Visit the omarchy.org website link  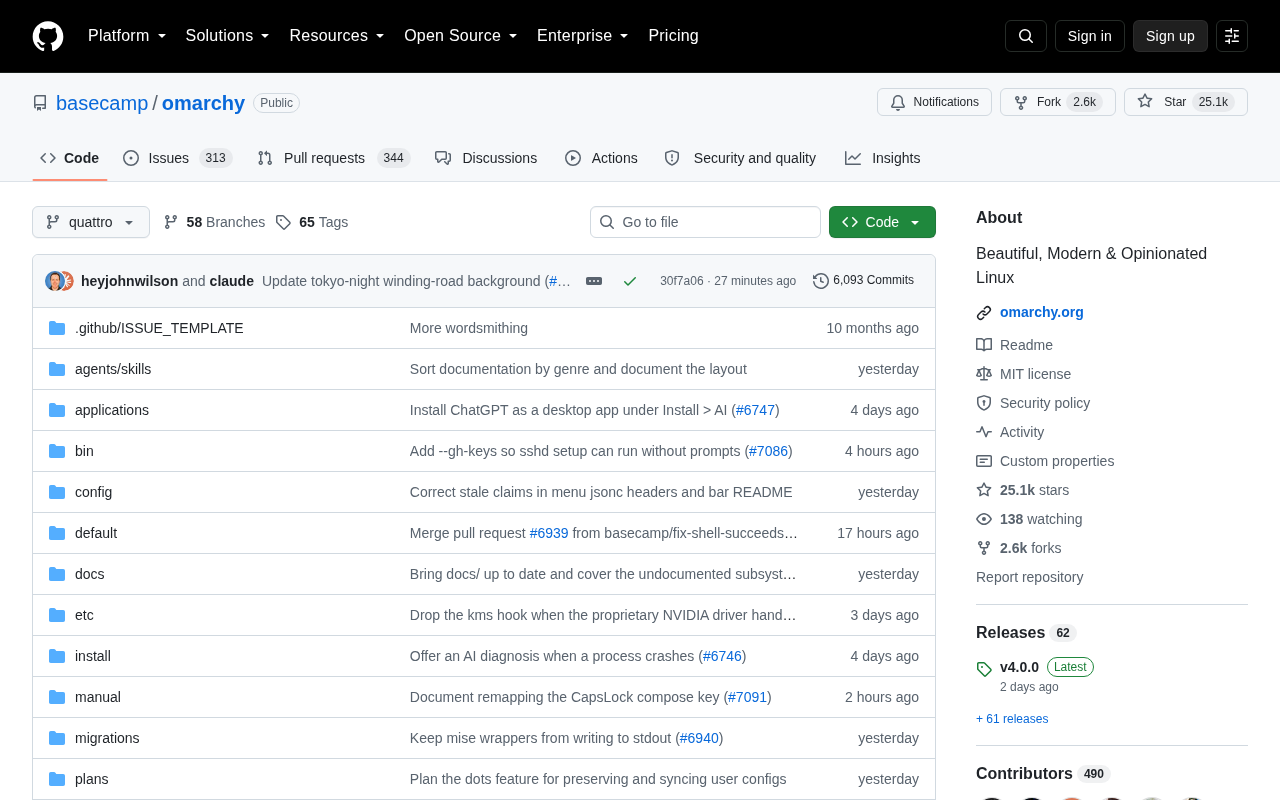click(x=1042, y=312)
